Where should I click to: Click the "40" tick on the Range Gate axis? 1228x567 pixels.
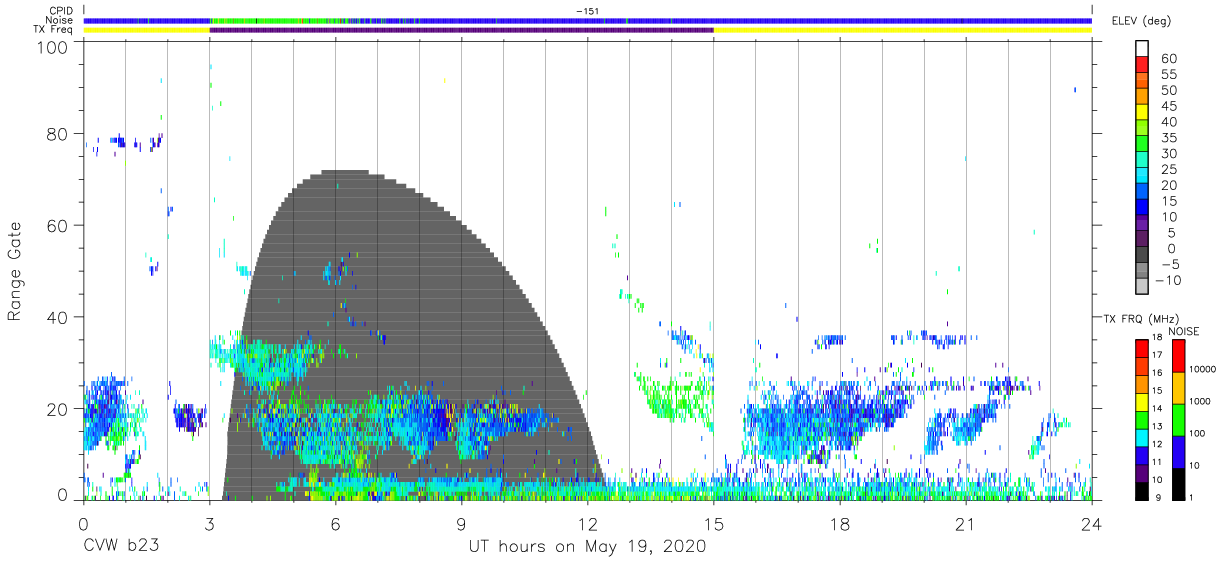57,317
